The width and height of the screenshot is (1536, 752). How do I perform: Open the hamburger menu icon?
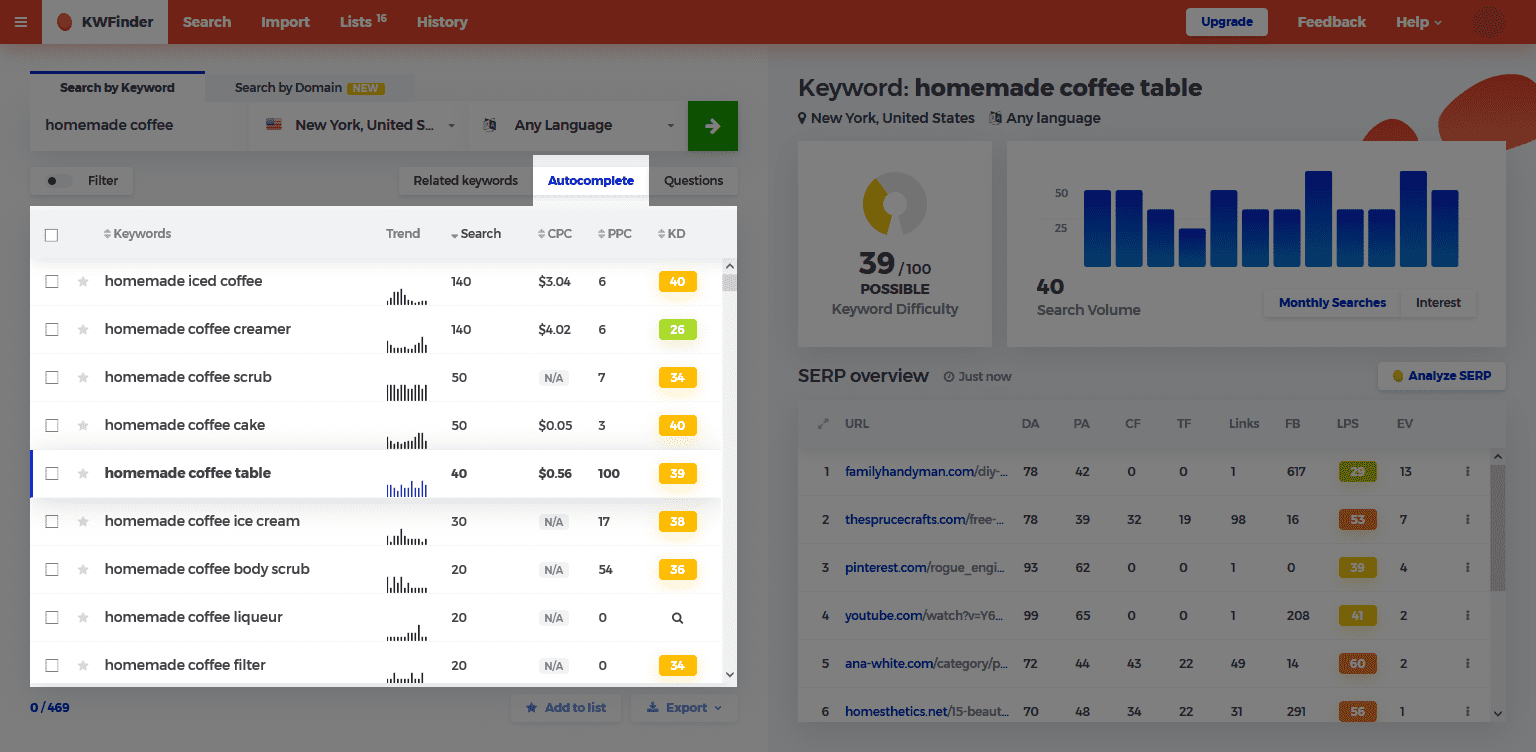pyautogui.click(x=21, y=22)
